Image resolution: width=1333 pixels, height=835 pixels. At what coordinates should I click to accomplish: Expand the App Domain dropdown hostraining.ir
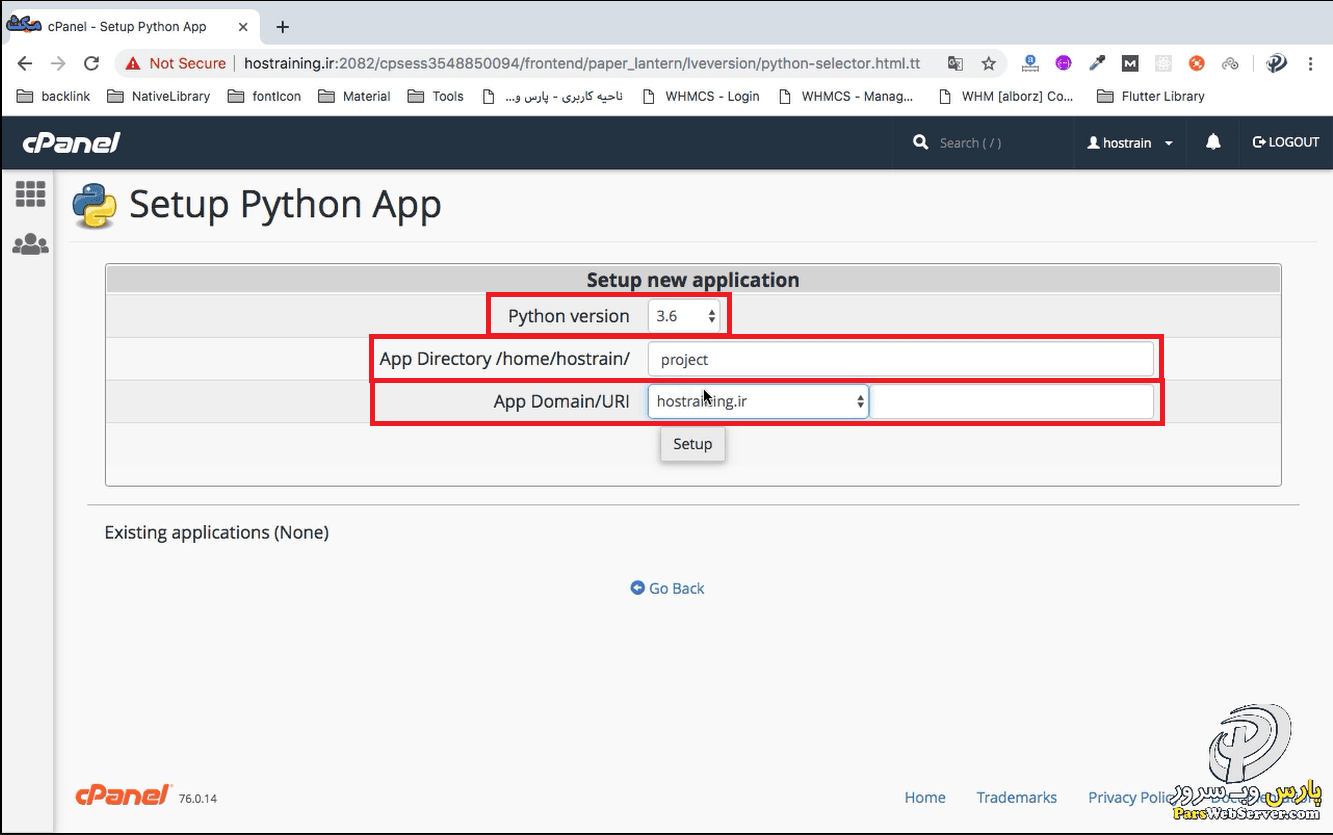[758, 401]
